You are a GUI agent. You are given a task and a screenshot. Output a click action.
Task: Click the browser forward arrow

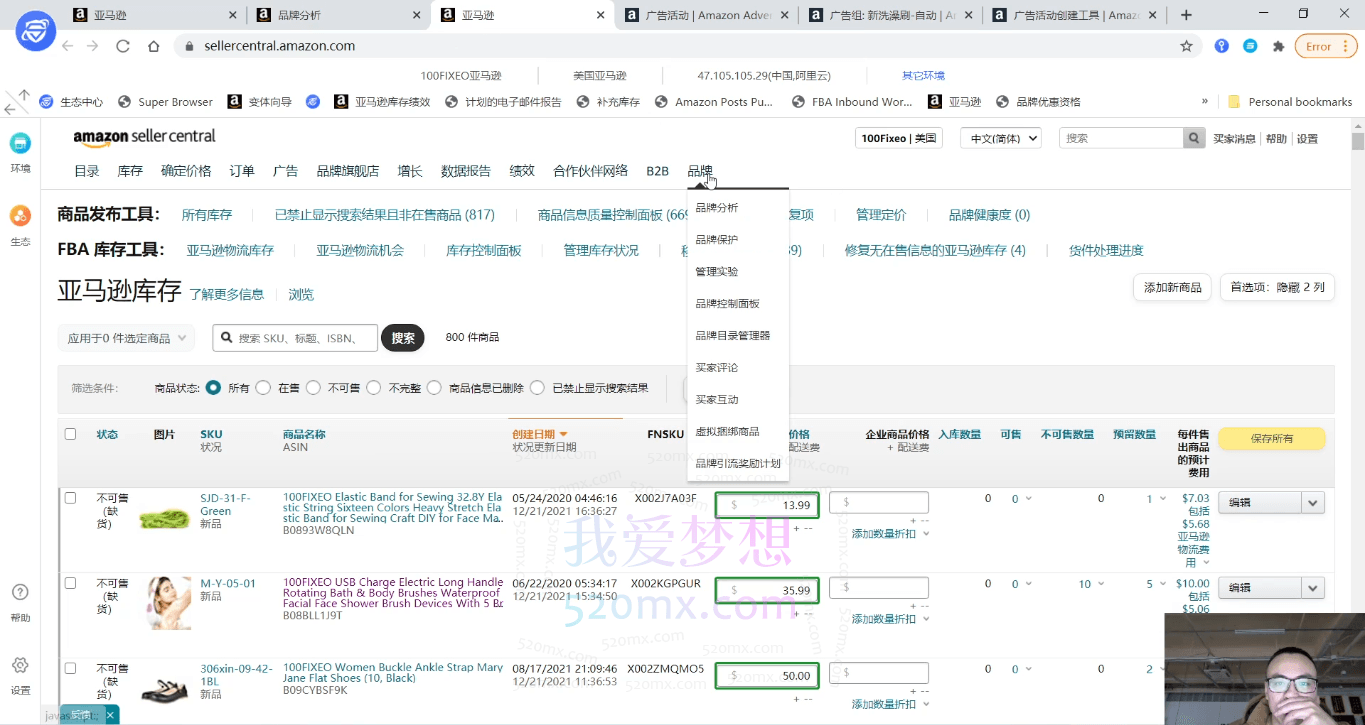pyautogui.click(x=93, y=46)
